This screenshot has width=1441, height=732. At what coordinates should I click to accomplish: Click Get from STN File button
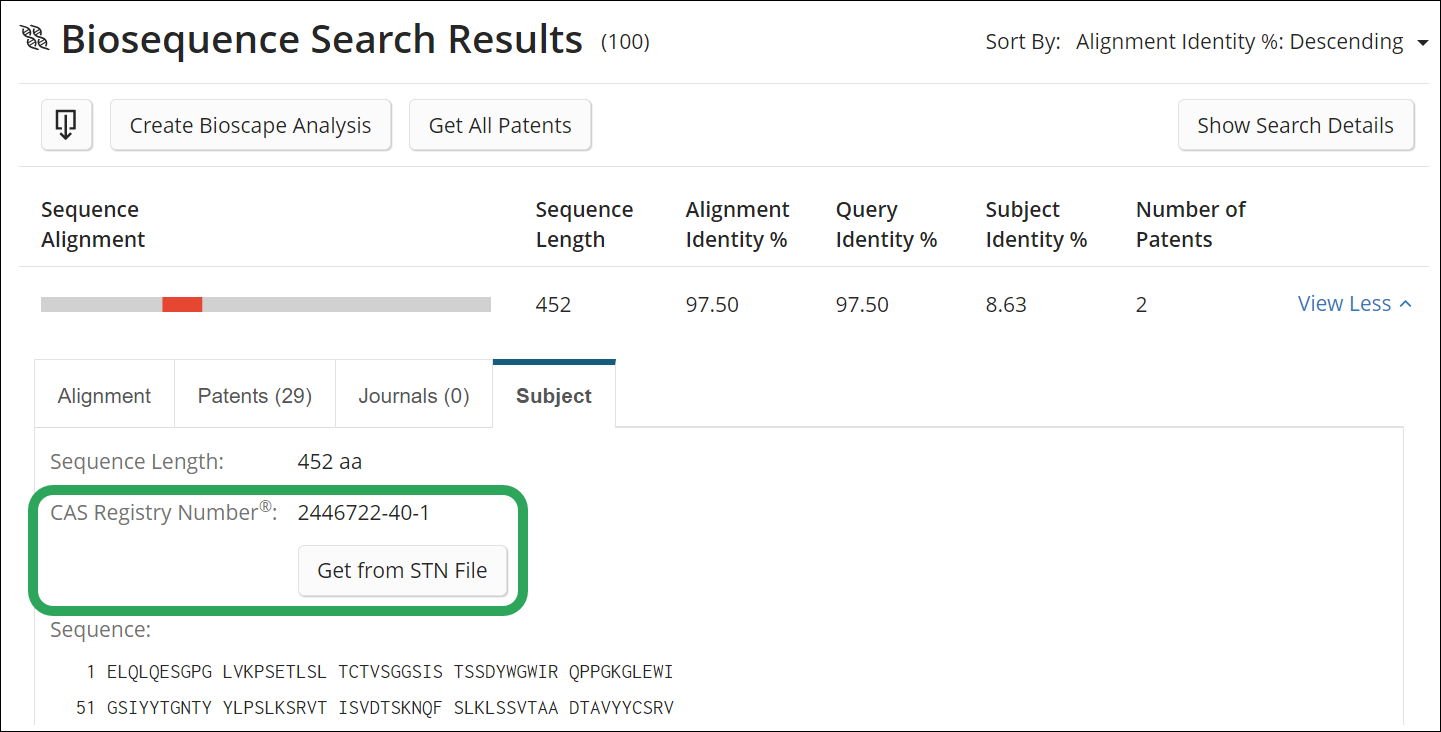pos(402,570)
